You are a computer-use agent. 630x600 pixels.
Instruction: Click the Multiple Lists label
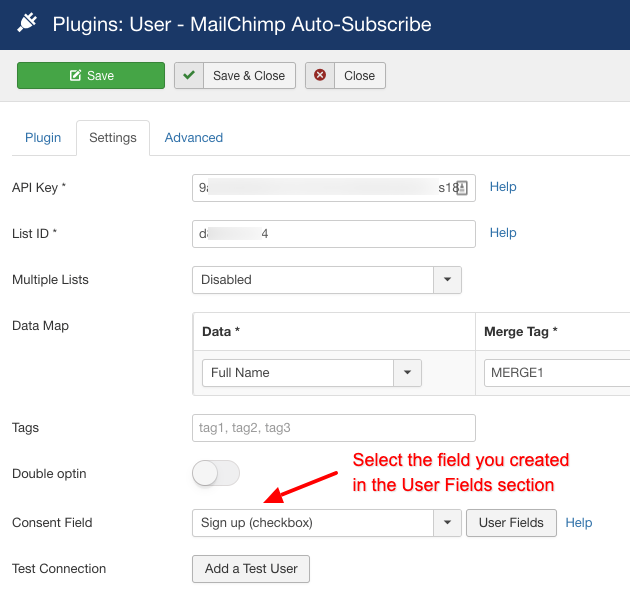pyautogui.click(x=50, y=280)
